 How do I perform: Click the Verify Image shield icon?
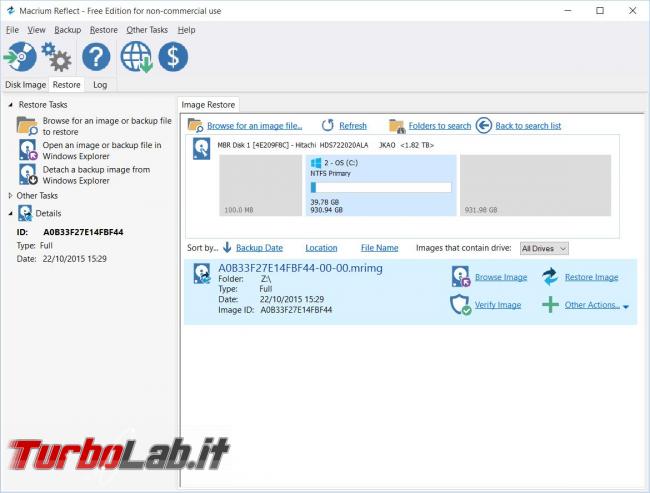tap(461, 305)
